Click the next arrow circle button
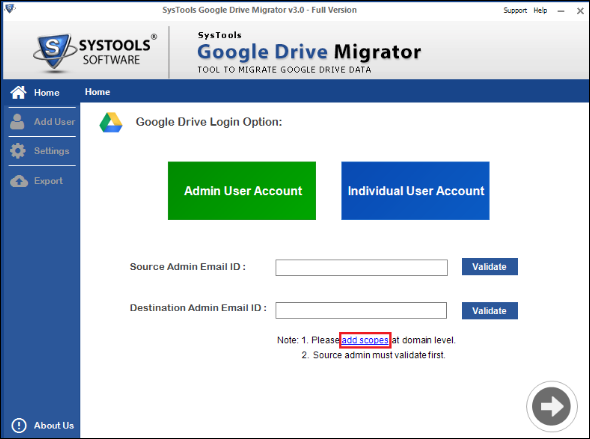Screen dimensions: 590x439 [x=552, y=406]
